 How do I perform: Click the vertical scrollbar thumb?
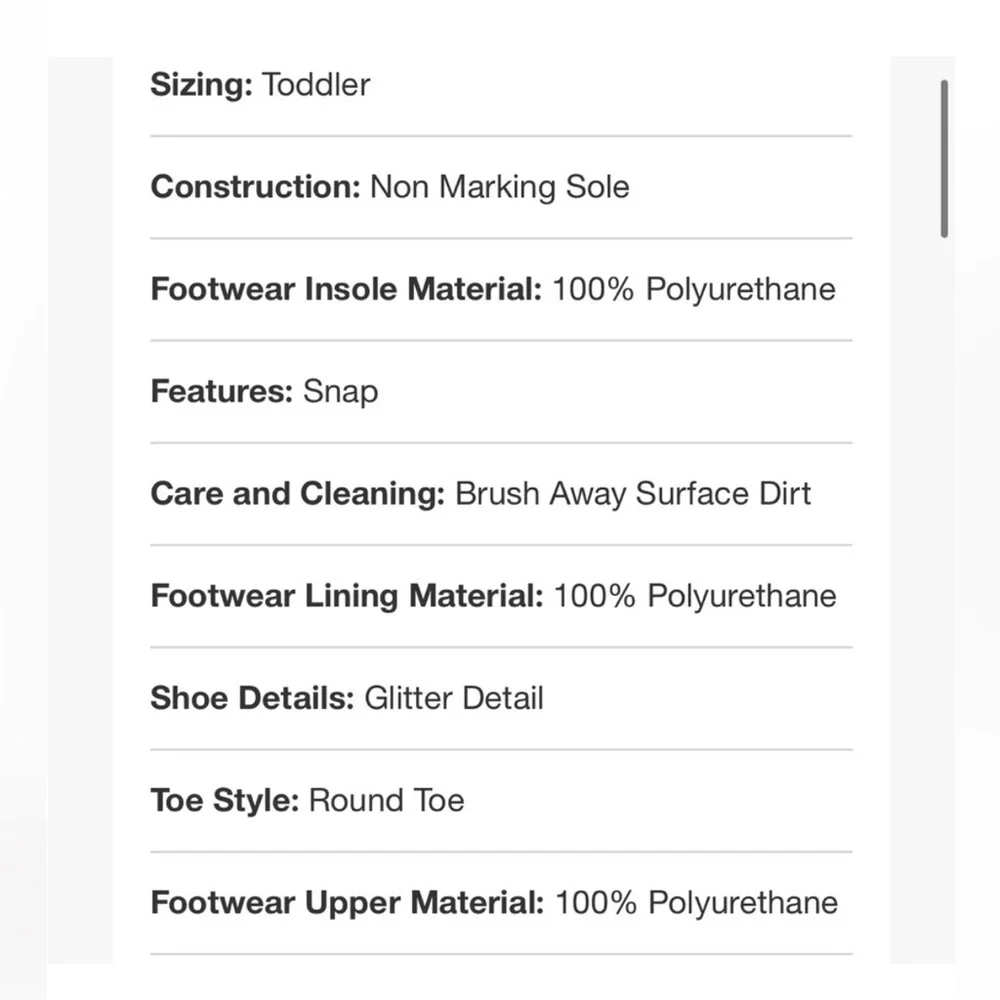tap(944, 159)
